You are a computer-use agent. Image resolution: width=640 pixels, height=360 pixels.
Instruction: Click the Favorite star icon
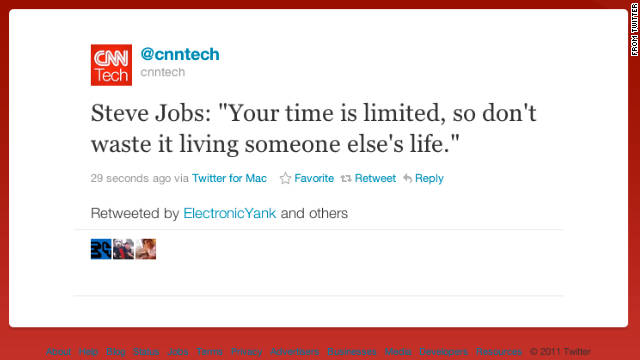285,178
